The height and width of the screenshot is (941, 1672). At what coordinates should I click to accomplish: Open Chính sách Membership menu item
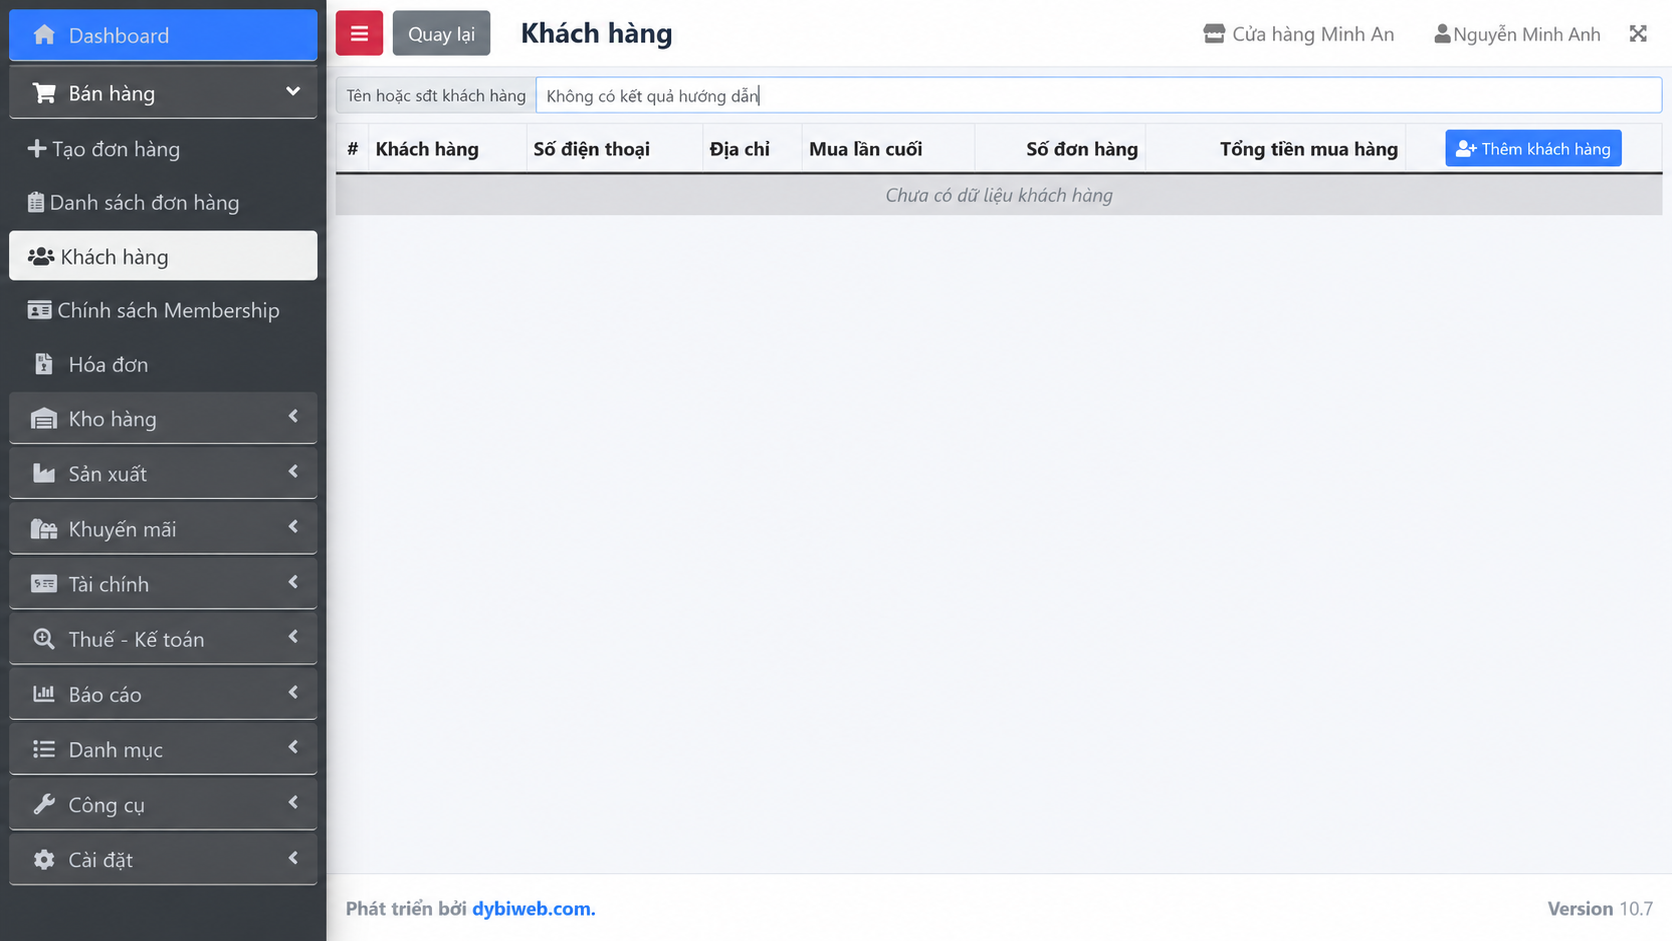point(163,310)
